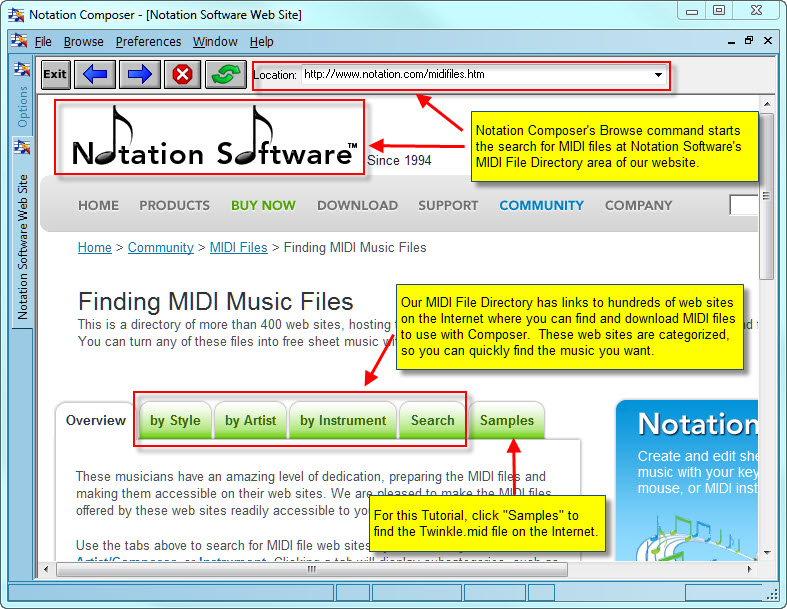The image size is (787, 609).
Task: Click the document icon left of File menu
Action: pos(19,42)
